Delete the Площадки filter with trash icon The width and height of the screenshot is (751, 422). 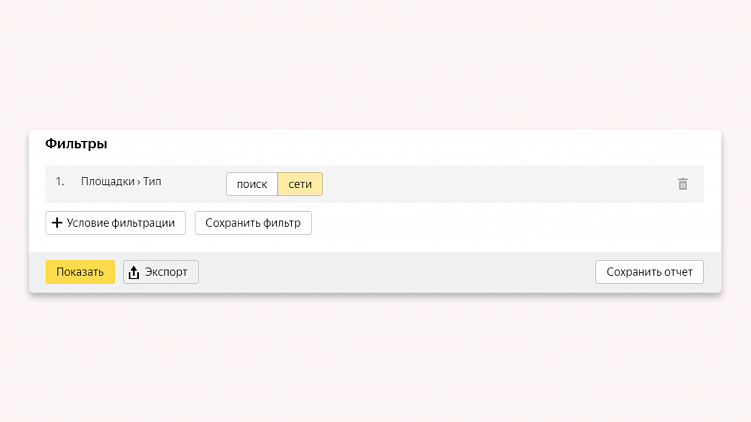pos(683,184)
